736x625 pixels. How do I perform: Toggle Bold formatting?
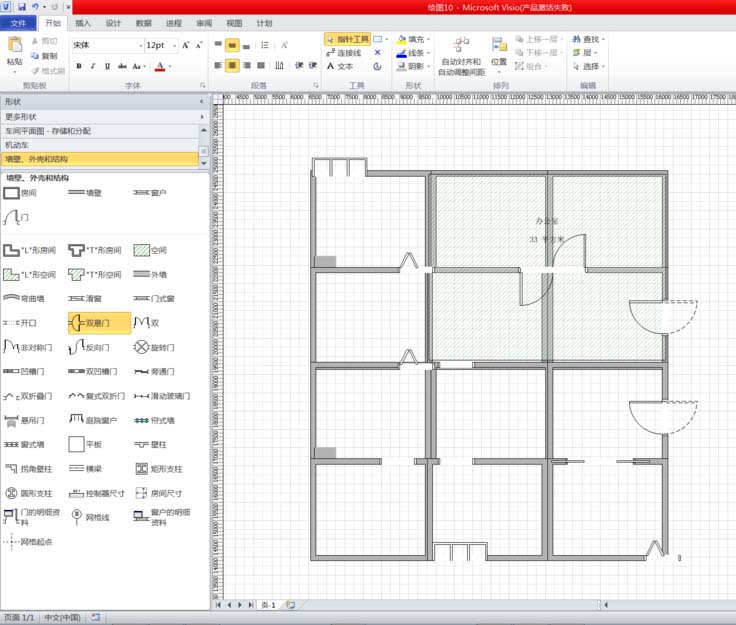click(79, 66)
